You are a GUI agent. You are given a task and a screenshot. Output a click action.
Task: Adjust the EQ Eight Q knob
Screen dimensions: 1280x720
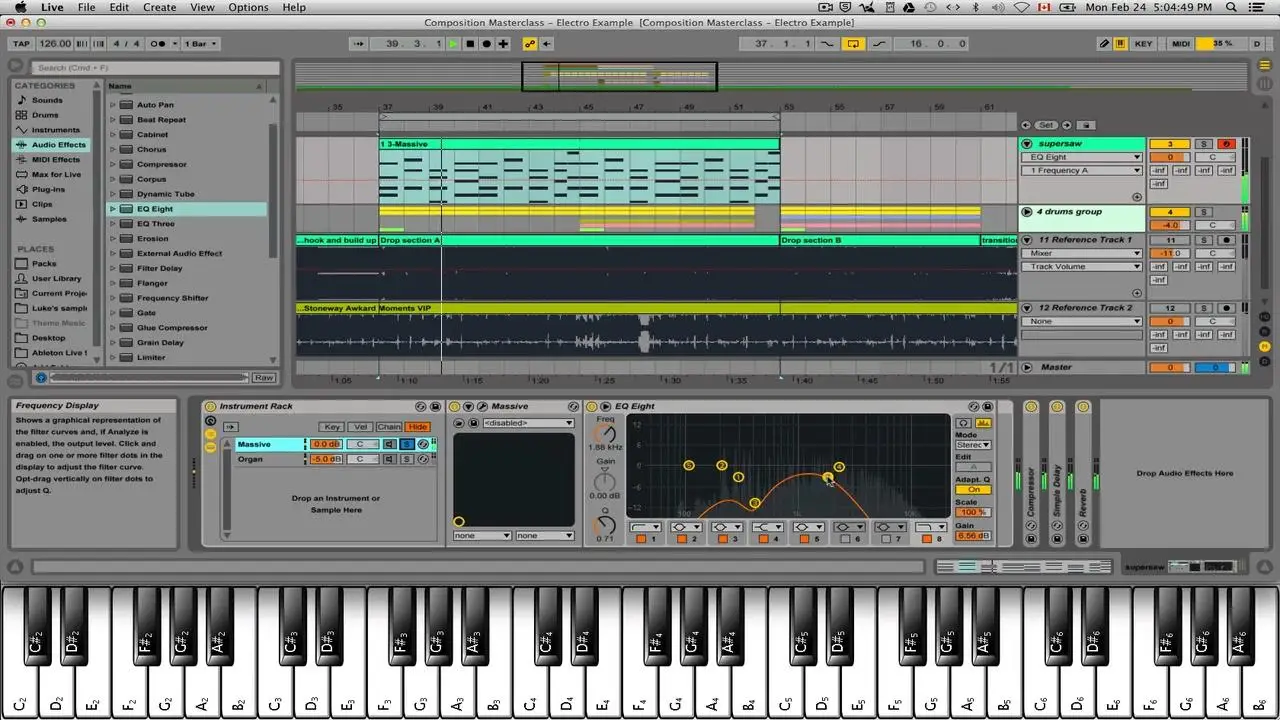[605, 524]
